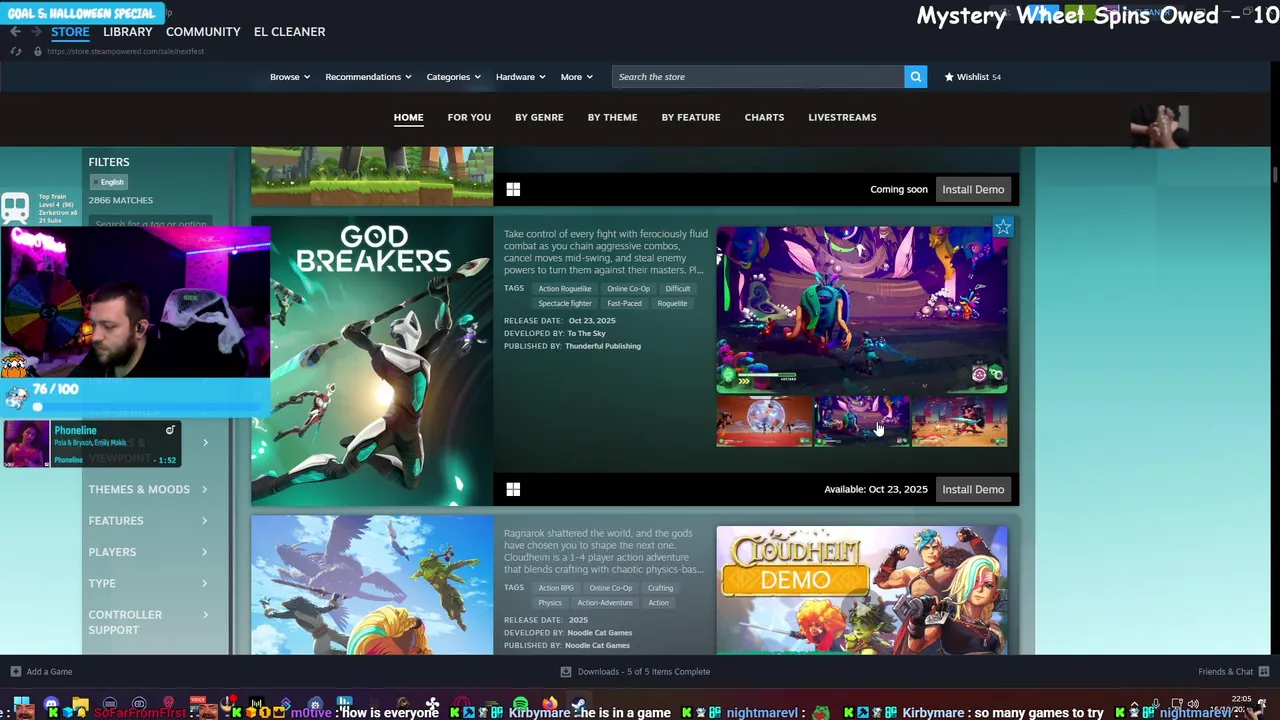
Task: Click in the Search the store field
Action: (x=758, y=77)
